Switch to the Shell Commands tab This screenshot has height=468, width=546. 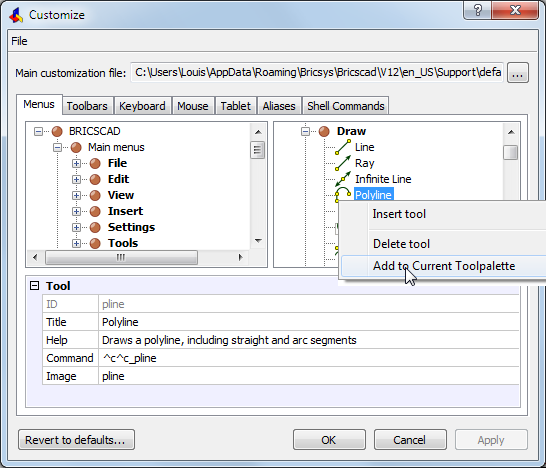point(345,106)
